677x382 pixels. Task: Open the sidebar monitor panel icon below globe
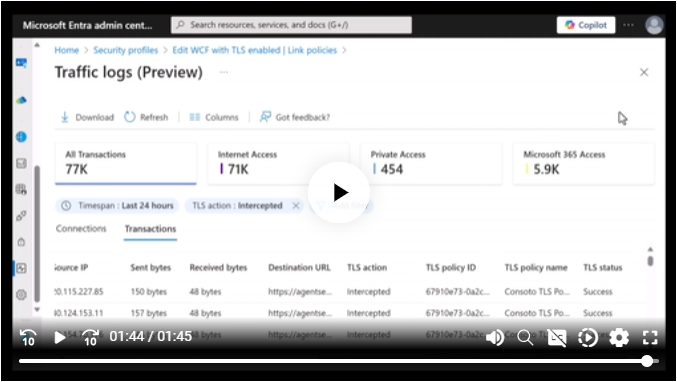(21, 163)
